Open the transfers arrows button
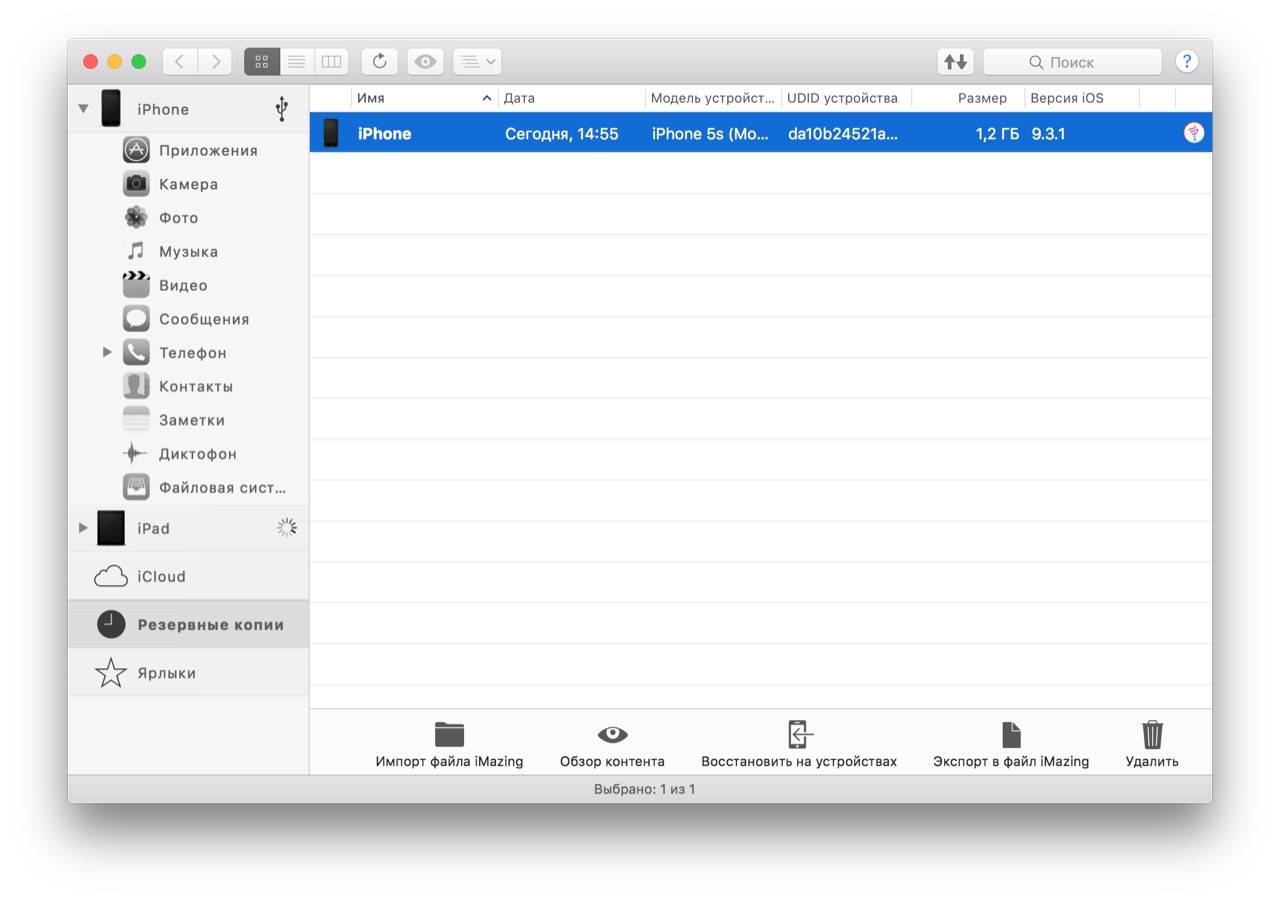The height and width of the screenshot is (900, 1280). coord(956,62)
